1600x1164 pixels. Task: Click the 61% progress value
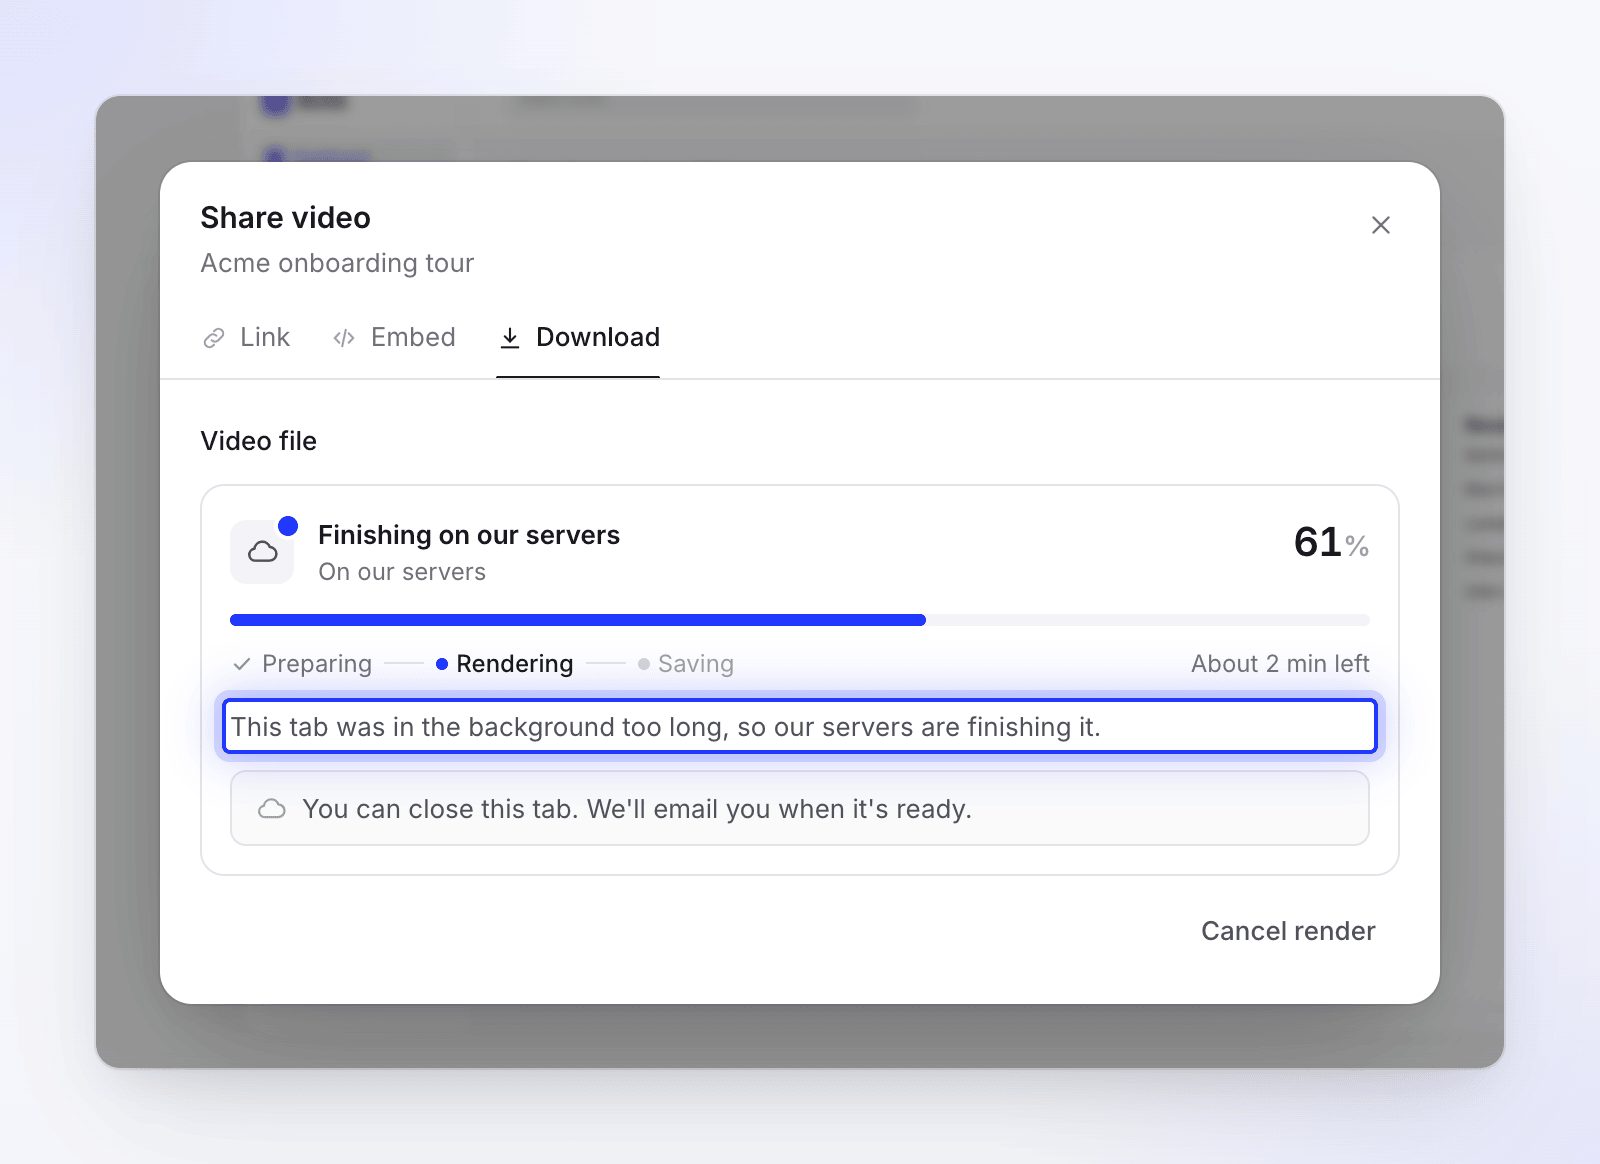click(x=1331, y=543)
